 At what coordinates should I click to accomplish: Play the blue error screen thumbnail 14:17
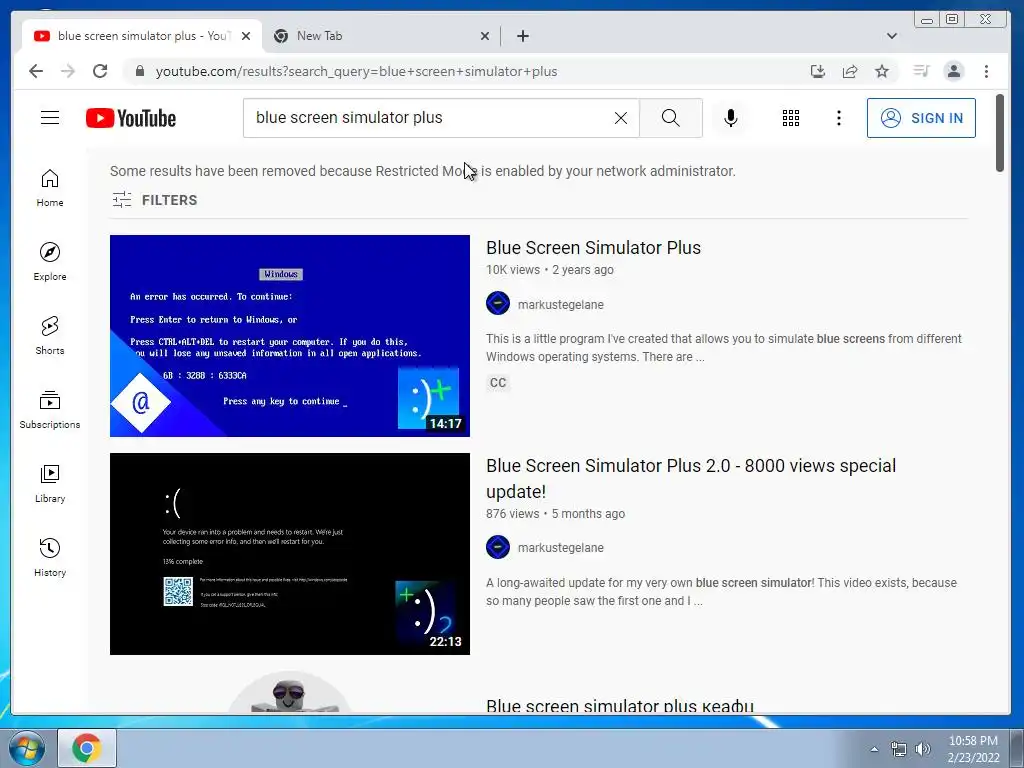[289, 336]
